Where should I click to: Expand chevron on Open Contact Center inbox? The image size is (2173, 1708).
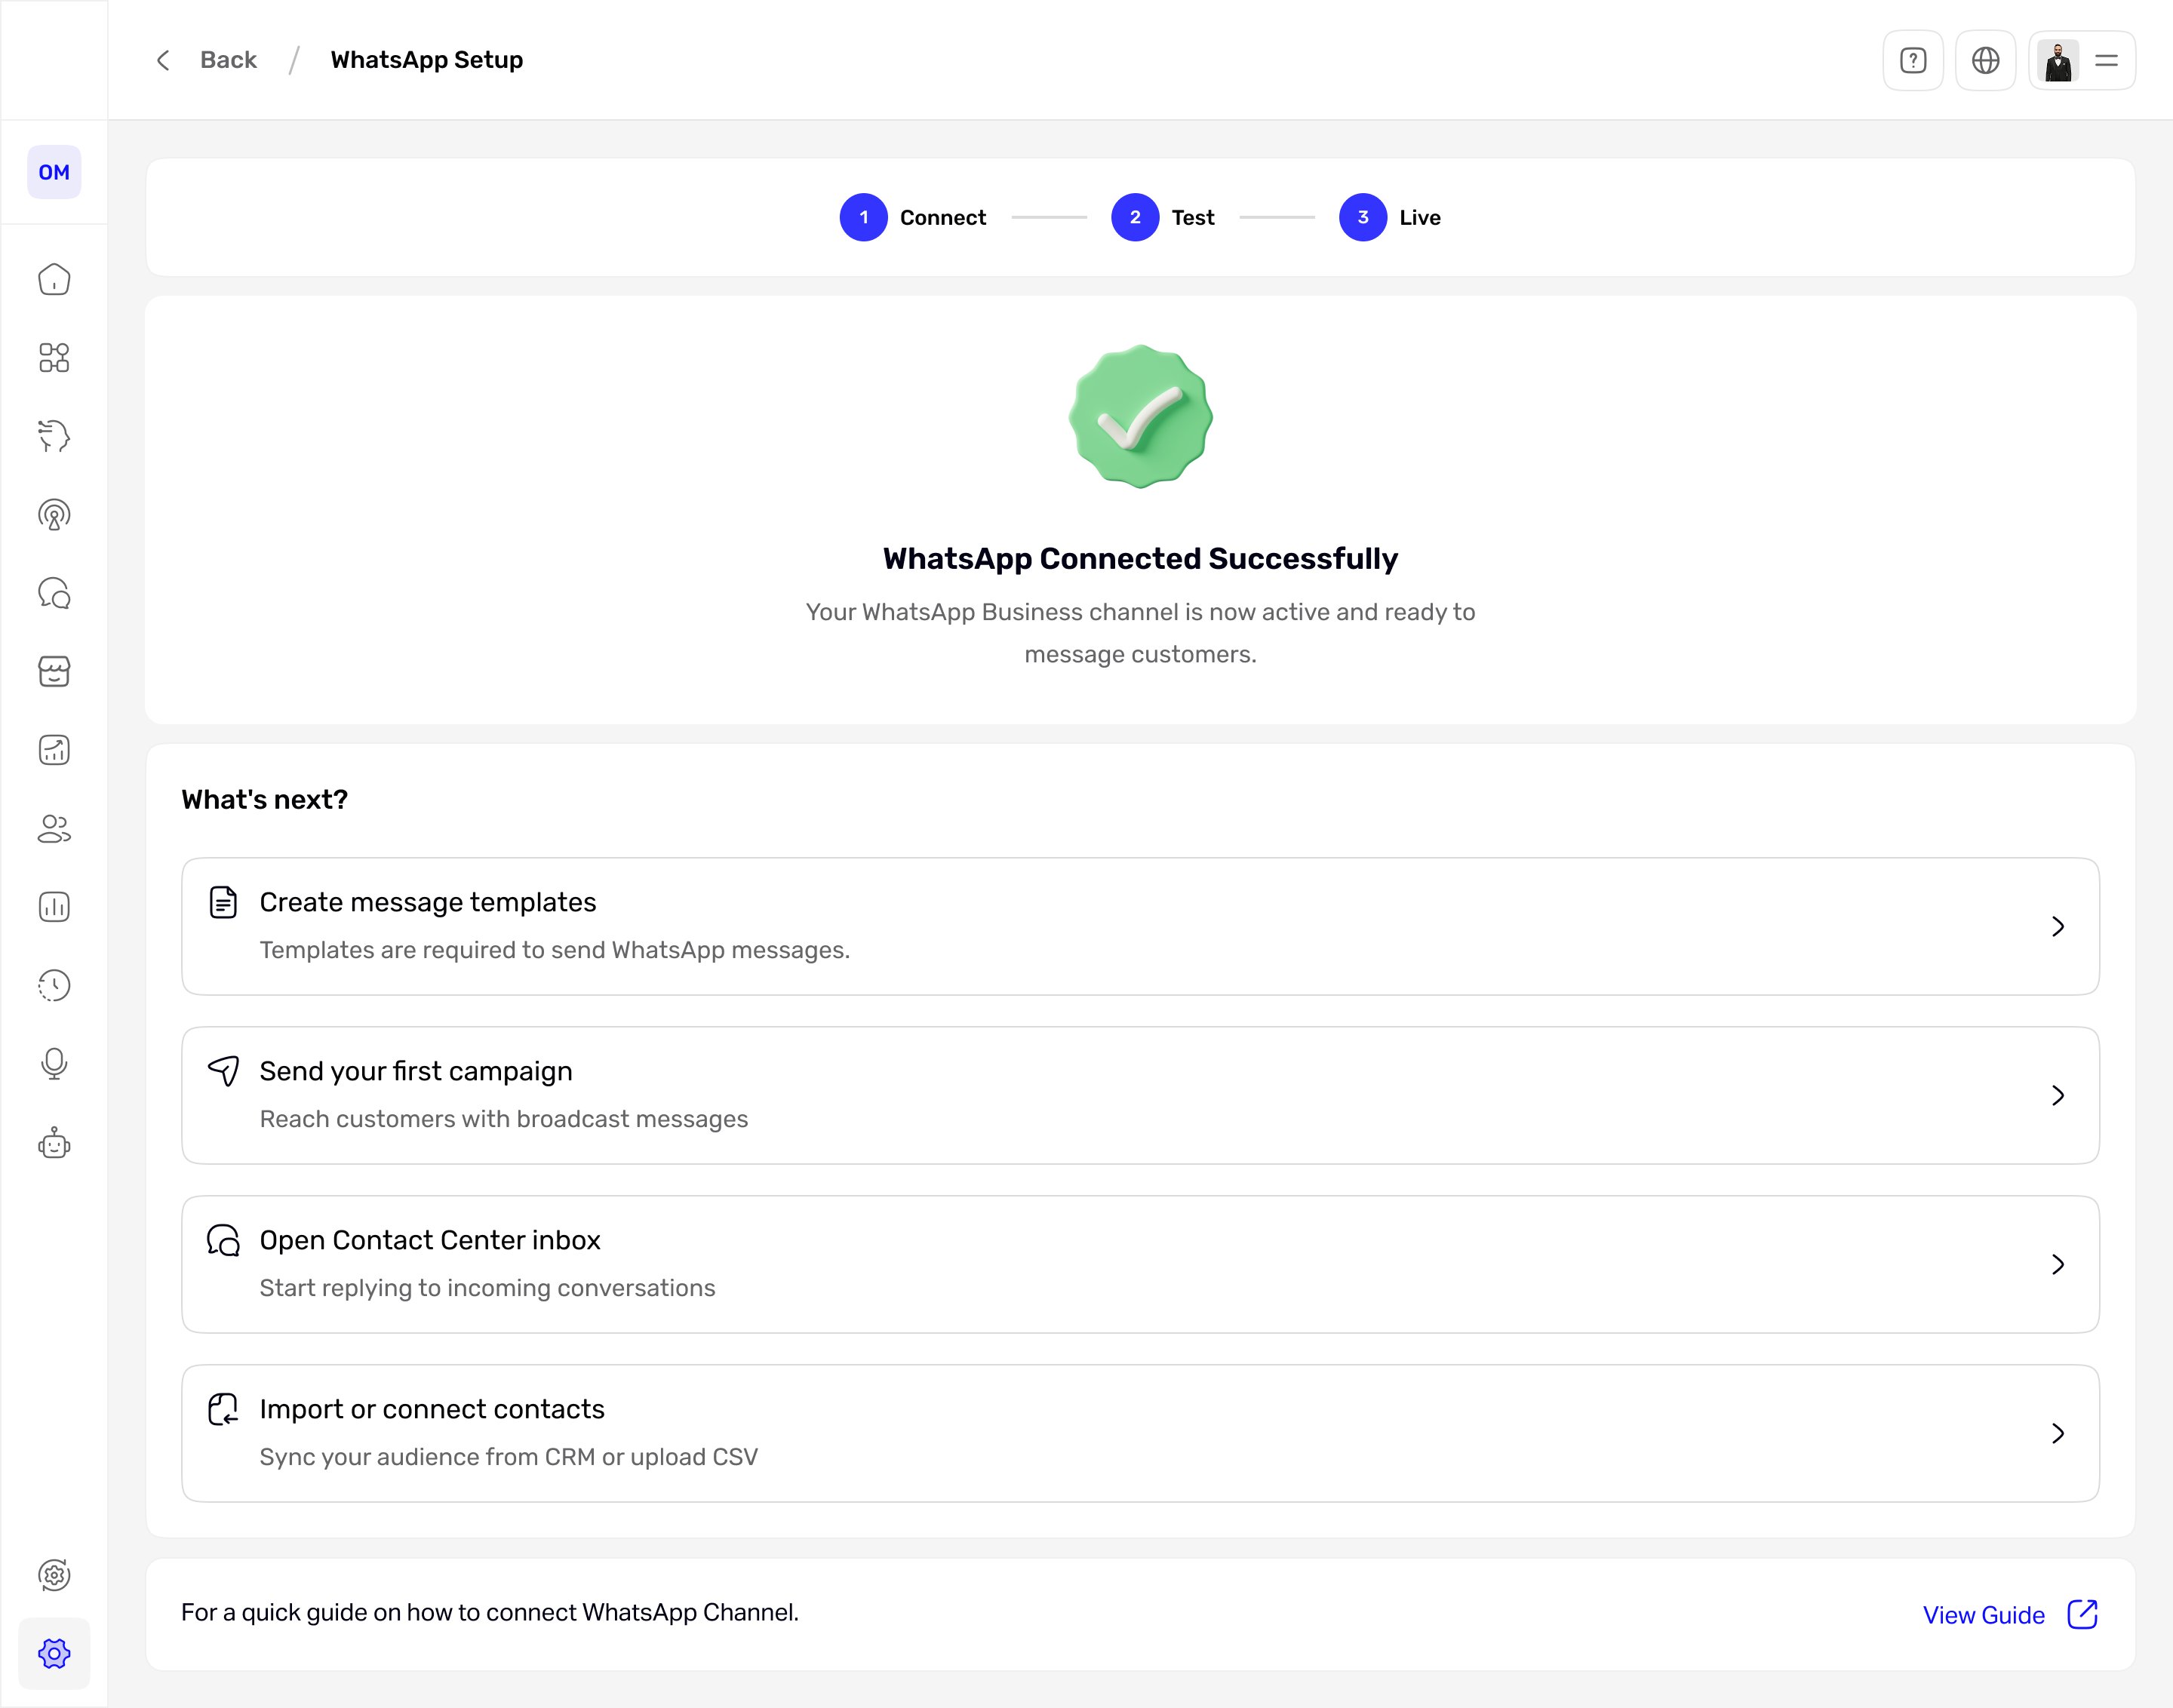(x=2058, y=1264)
